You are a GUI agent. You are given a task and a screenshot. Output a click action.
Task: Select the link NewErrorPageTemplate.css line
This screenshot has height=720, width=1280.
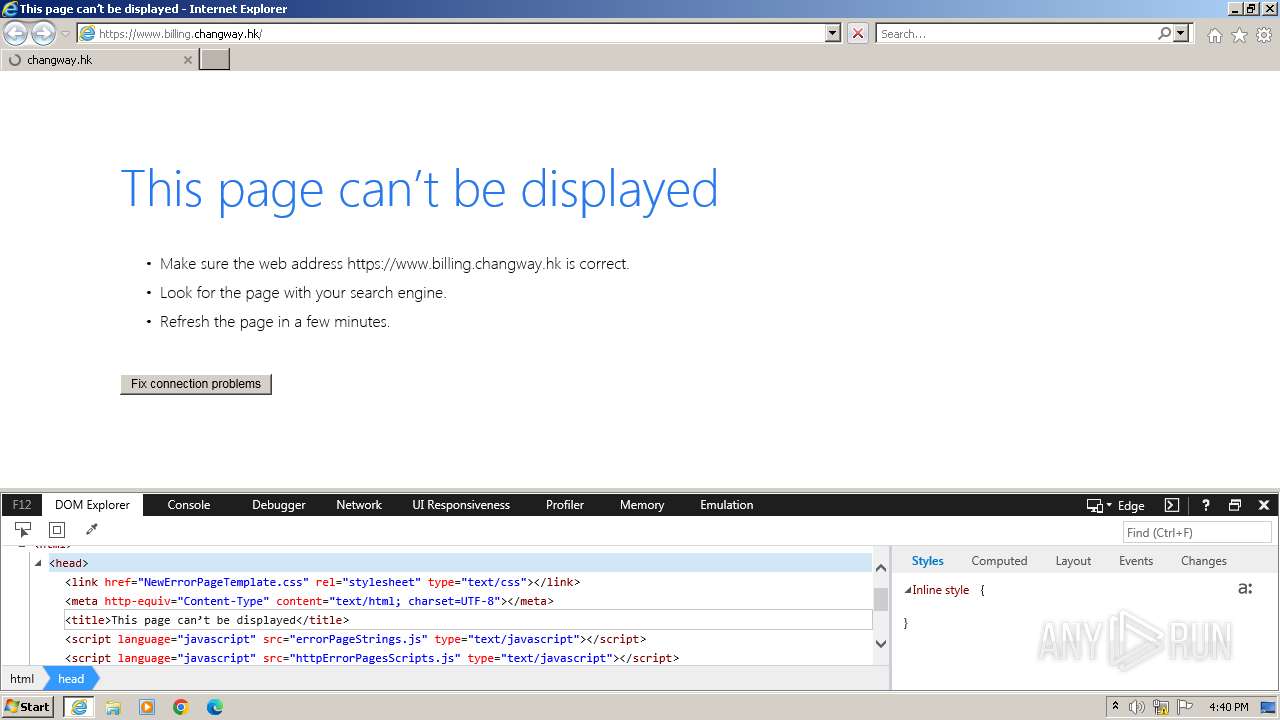[323, 582]
